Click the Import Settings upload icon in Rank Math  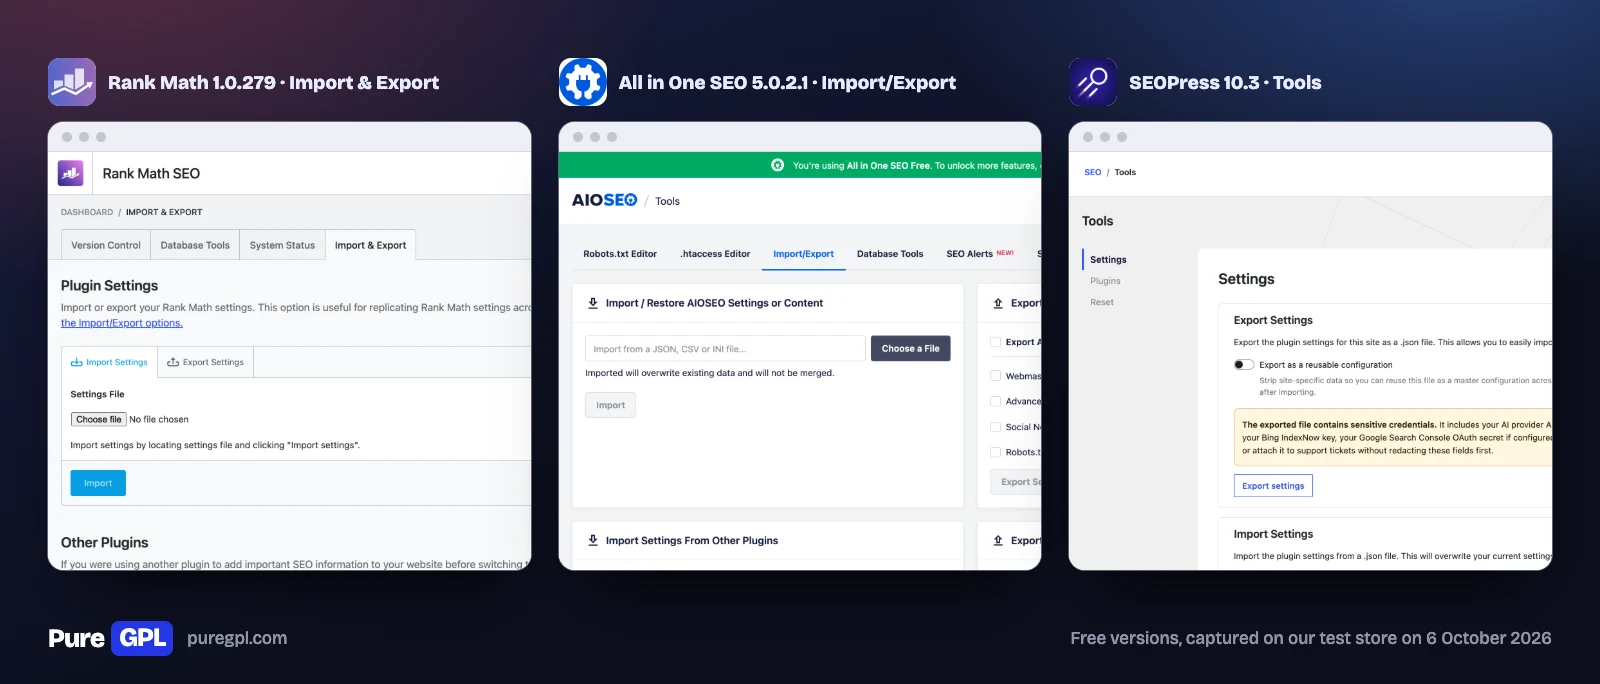(77, 362)
